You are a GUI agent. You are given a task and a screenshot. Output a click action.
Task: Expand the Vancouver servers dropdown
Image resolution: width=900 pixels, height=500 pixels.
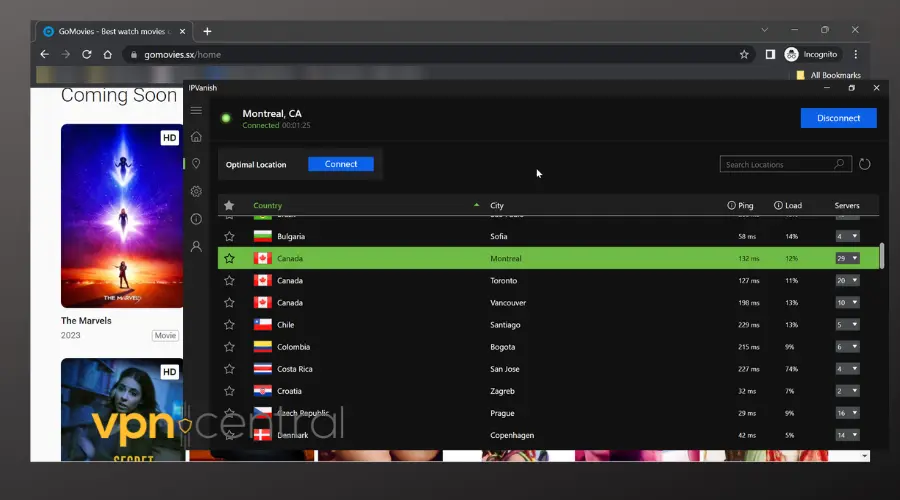(x=847, y=303)
